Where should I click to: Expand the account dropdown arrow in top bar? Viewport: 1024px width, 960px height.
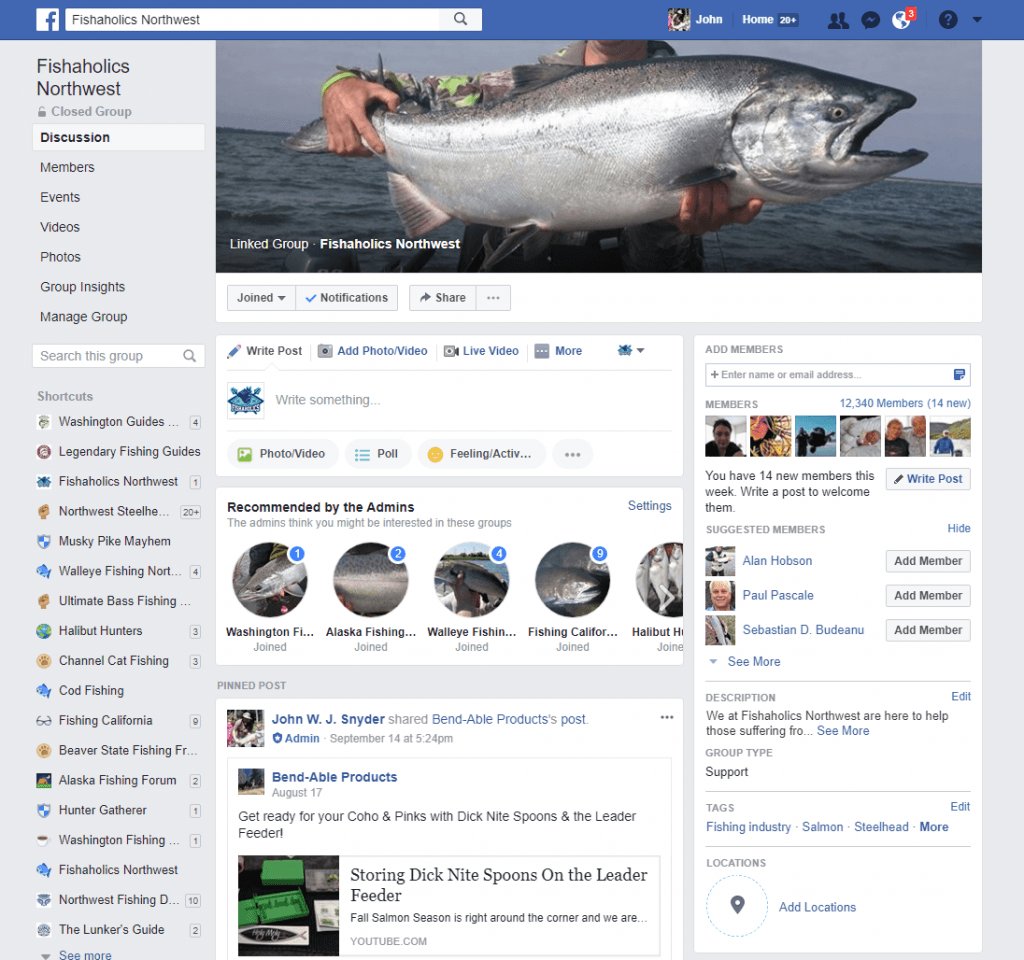coord(976,19)
